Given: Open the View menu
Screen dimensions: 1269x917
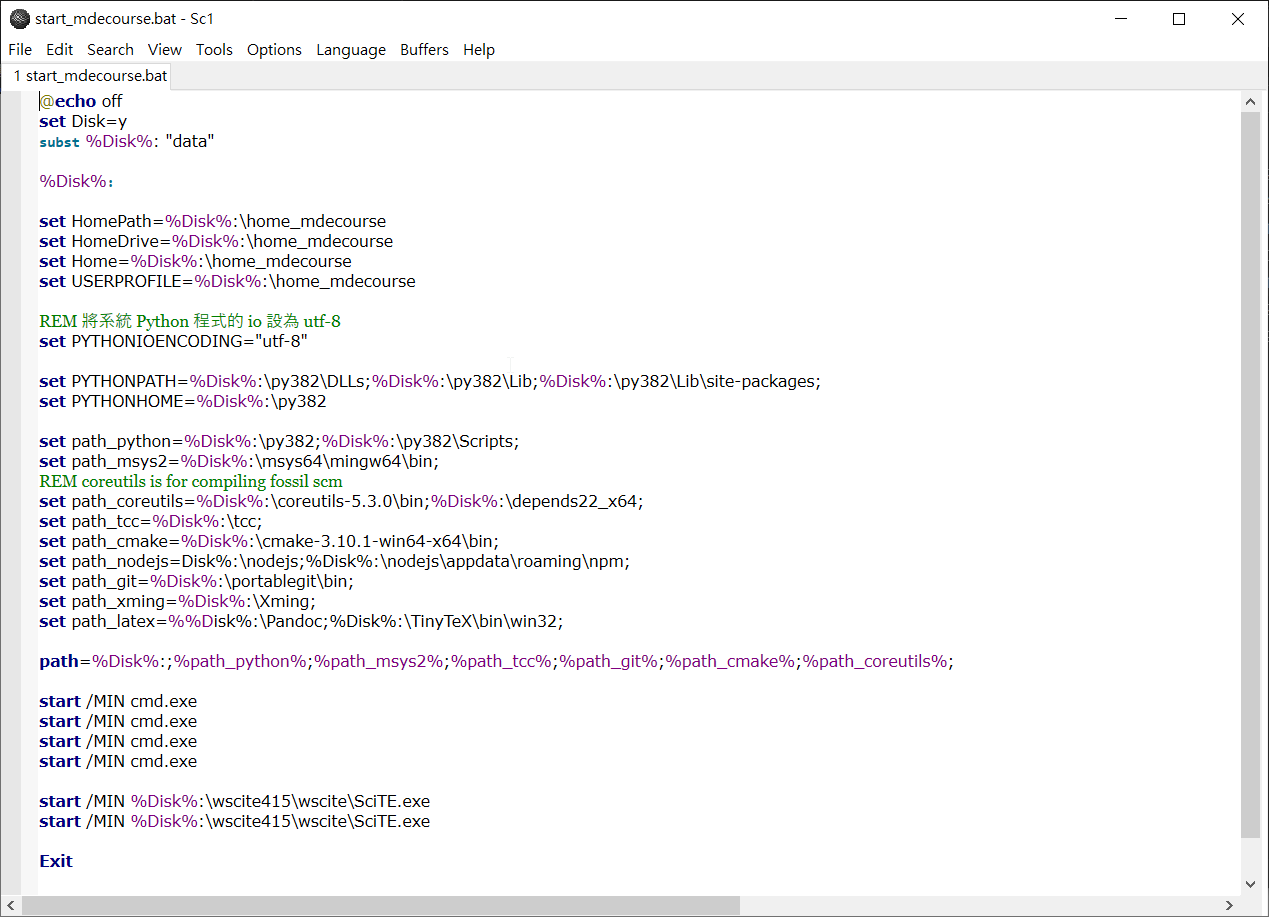Looking at the screenshot, I should tap(165, 50).
